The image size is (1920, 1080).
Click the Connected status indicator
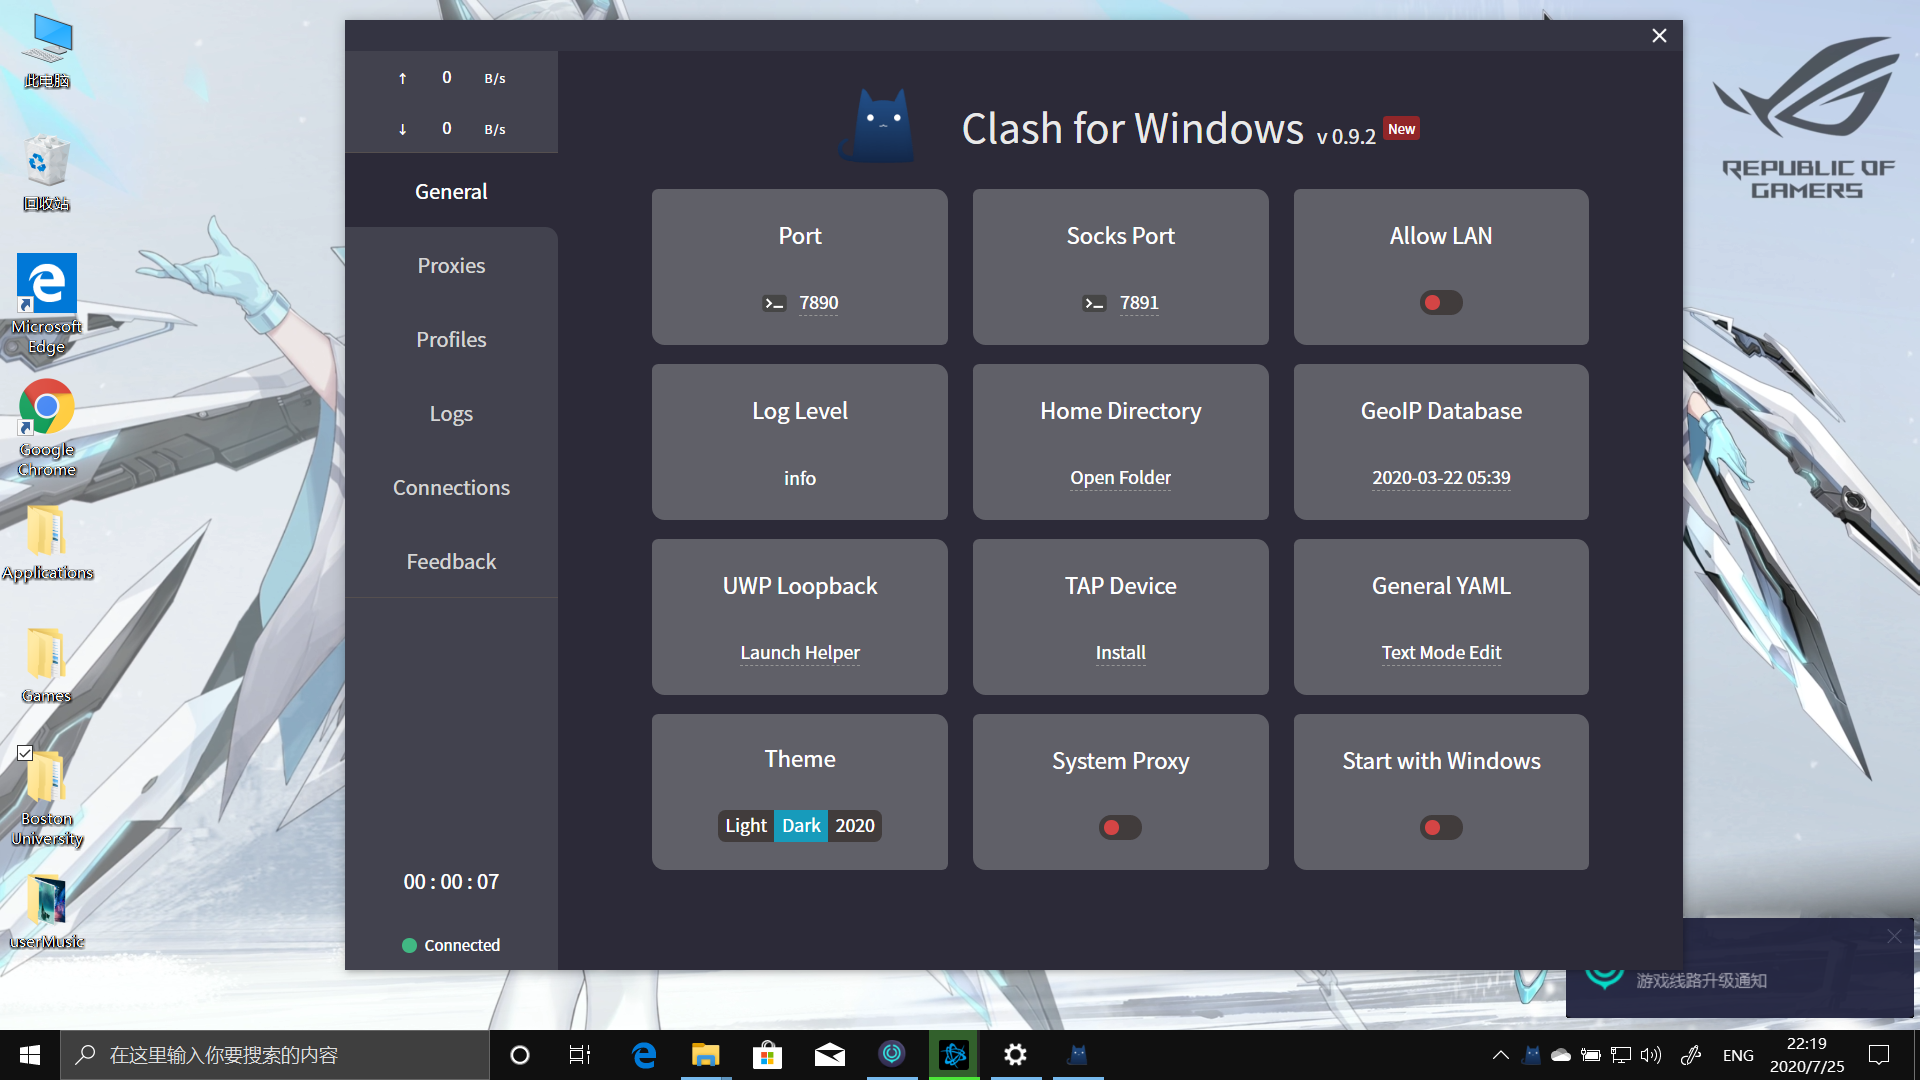click(451, 945)
